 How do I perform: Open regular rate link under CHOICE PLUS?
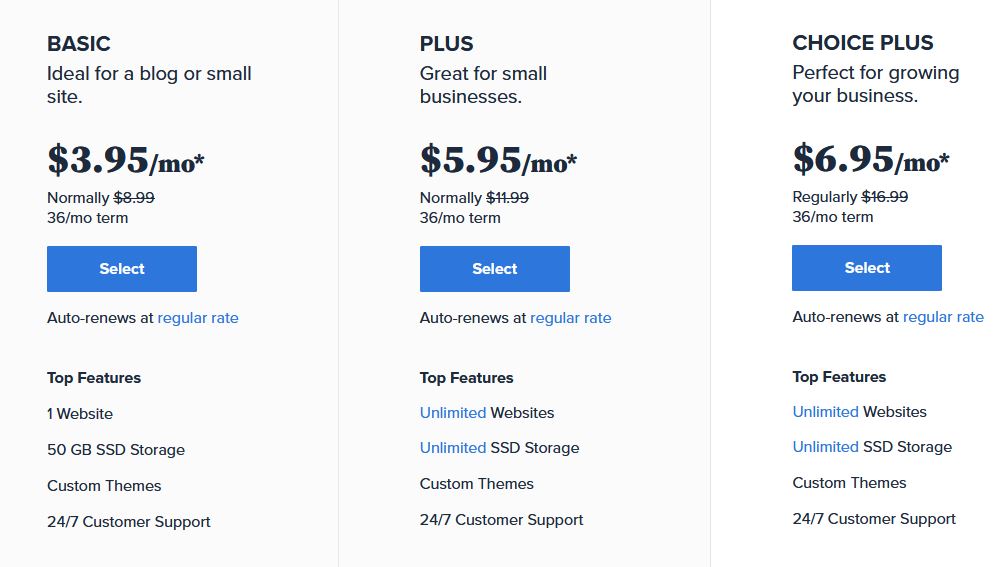[x=943, y=317]
